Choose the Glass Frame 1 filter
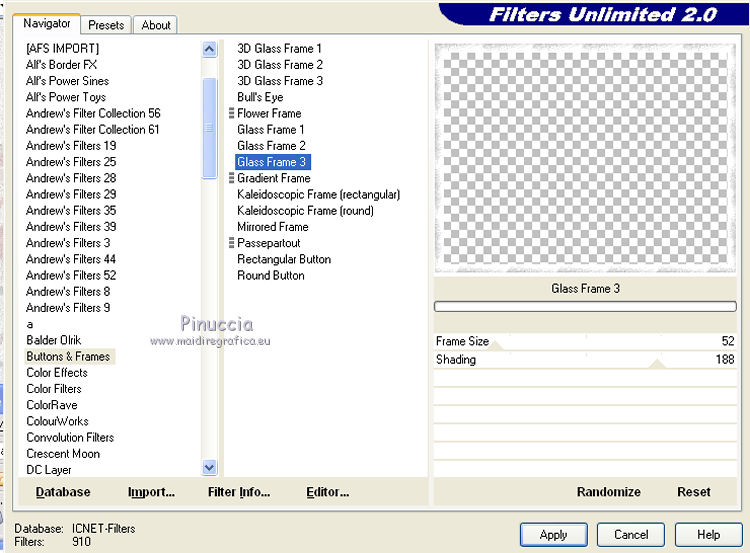This screenshot has height=553, width=750. (271, 130)
